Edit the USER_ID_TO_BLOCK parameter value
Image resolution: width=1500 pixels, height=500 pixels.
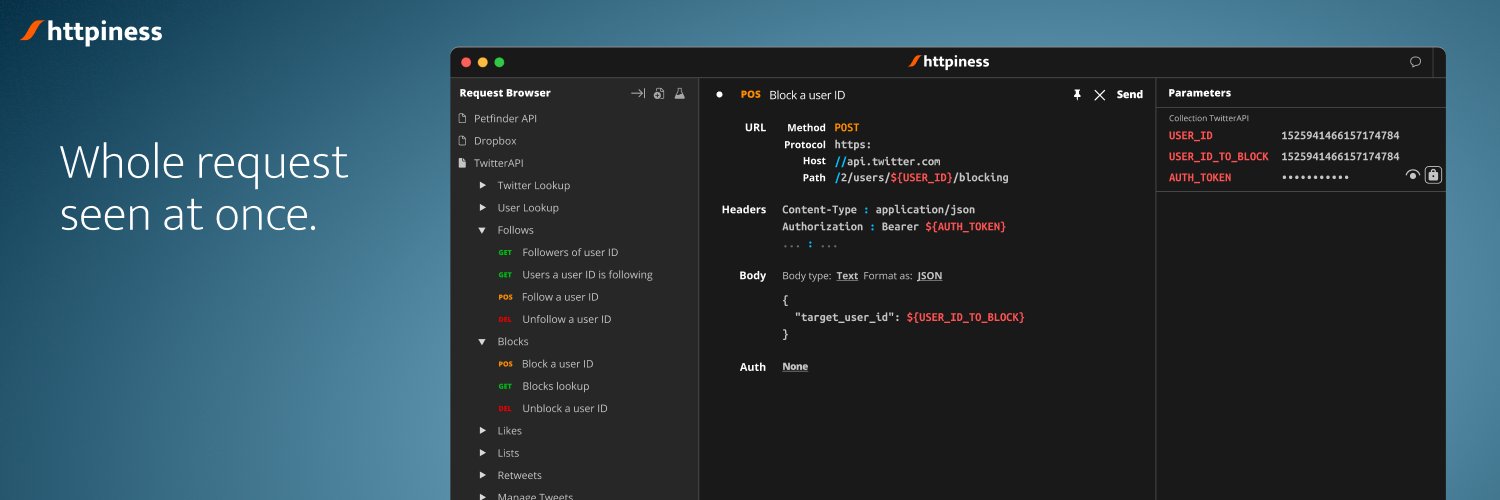(1340, 157)
